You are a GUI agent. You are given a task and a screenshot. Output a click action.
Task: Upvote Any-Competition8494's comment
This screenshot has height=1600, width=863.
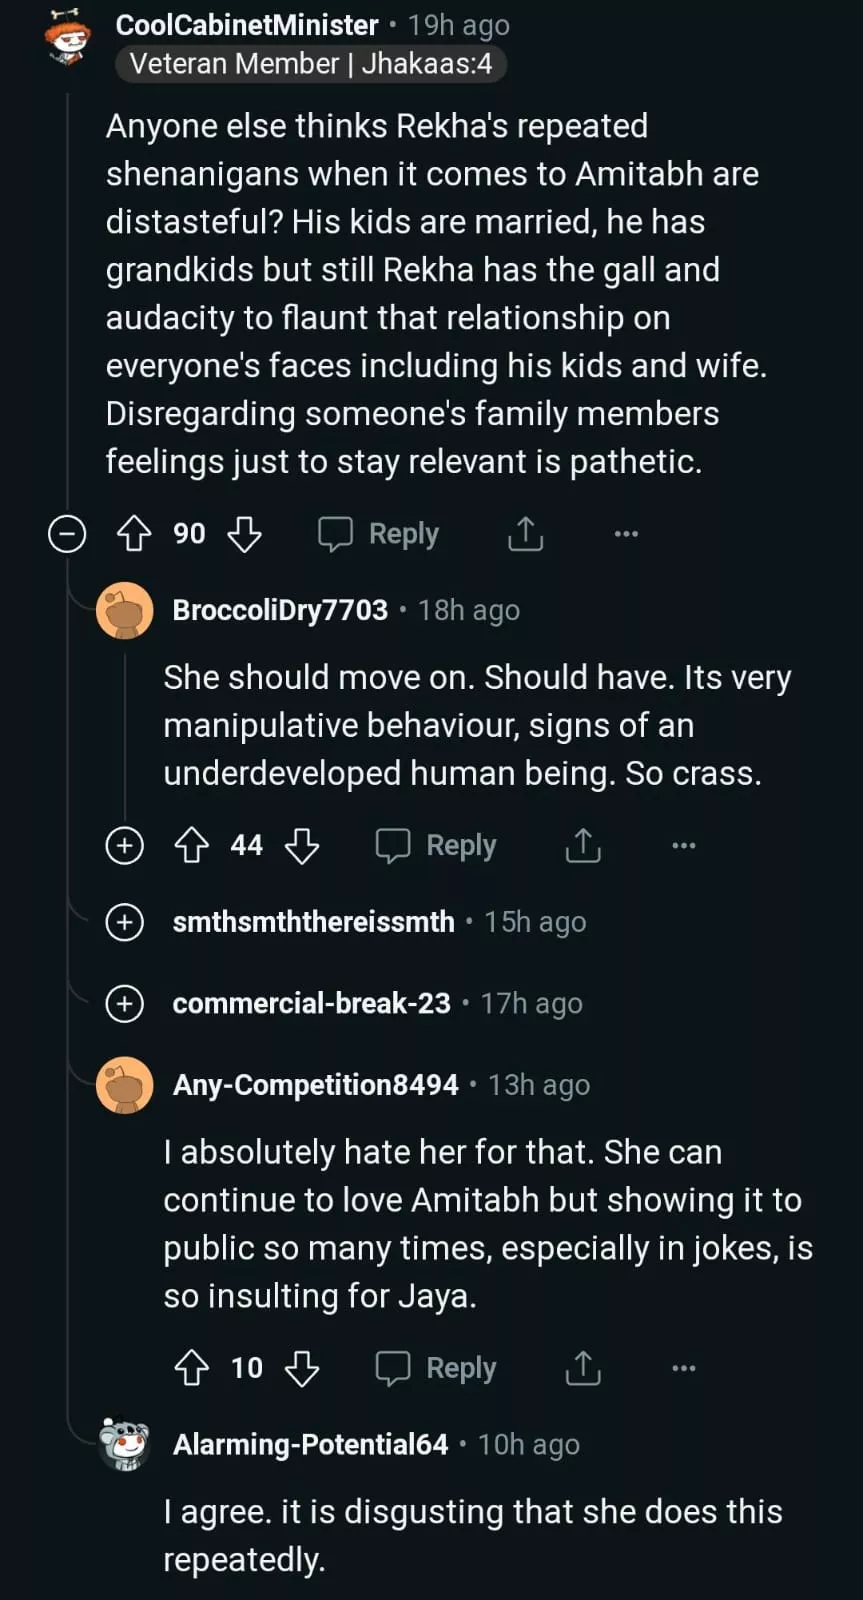click(191, 1368)
